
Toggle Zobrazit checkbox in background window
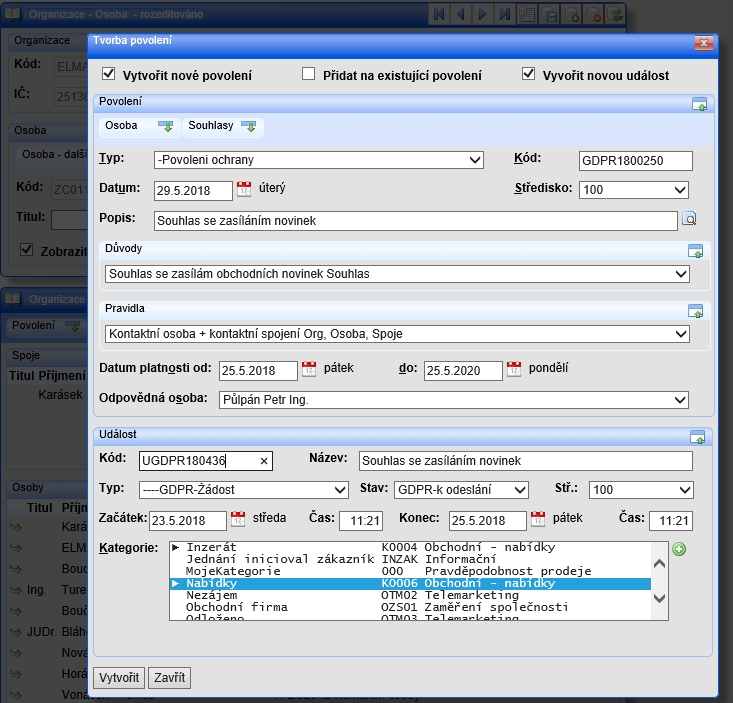[x=27, y=250]
